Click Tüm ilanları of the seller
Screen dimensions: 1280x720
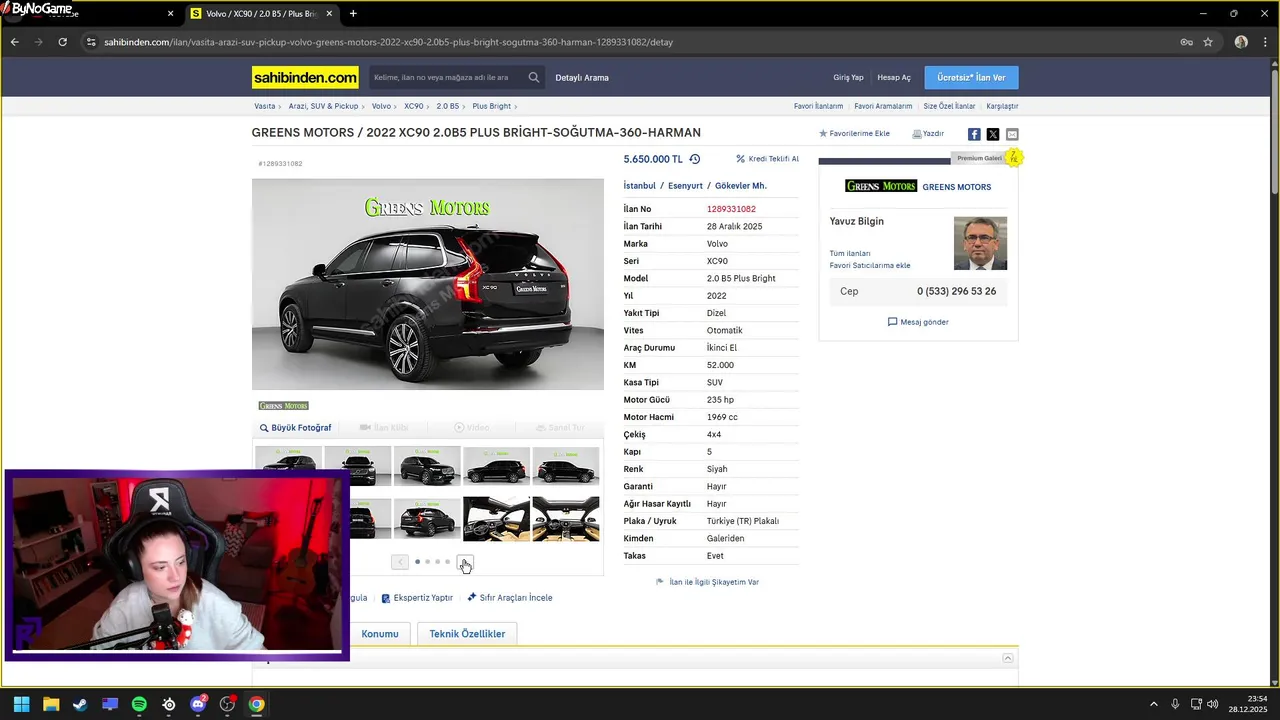pos(850,254)
